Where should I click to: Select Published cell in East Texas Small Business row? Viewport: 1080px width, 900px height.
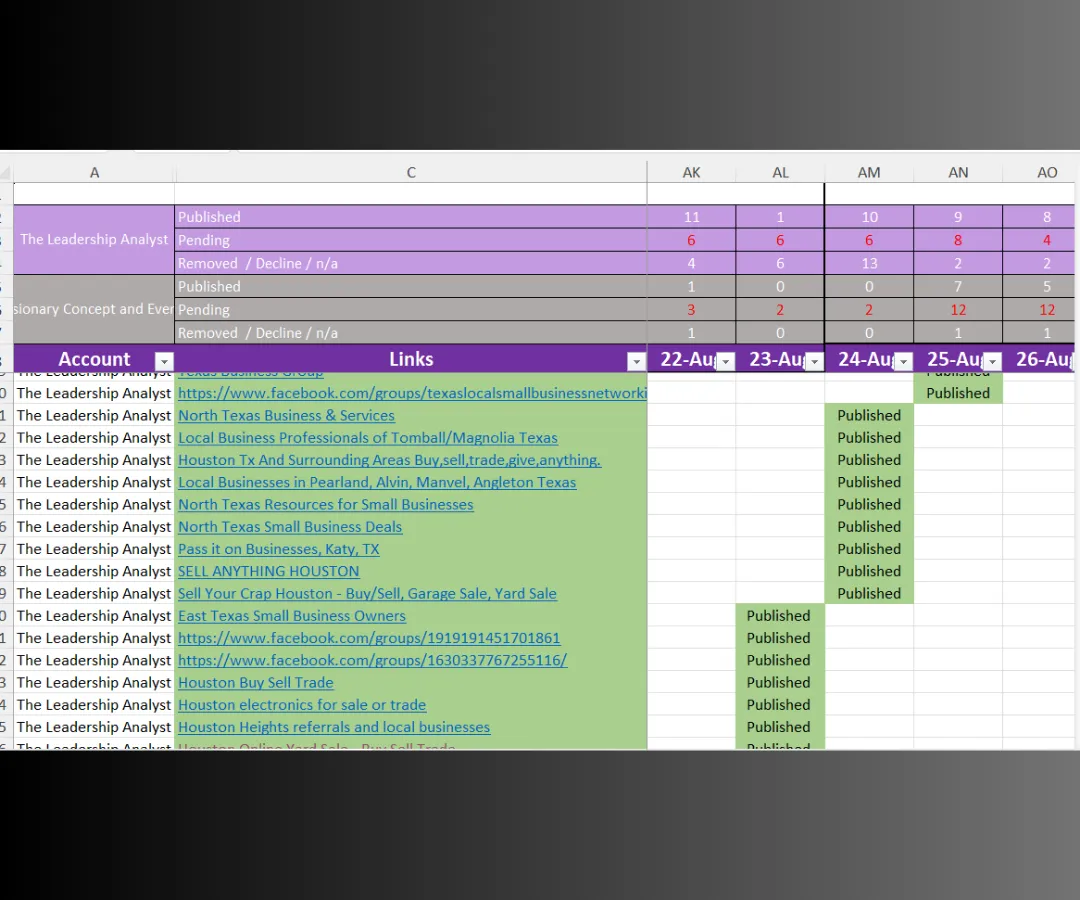pos(780,616)
